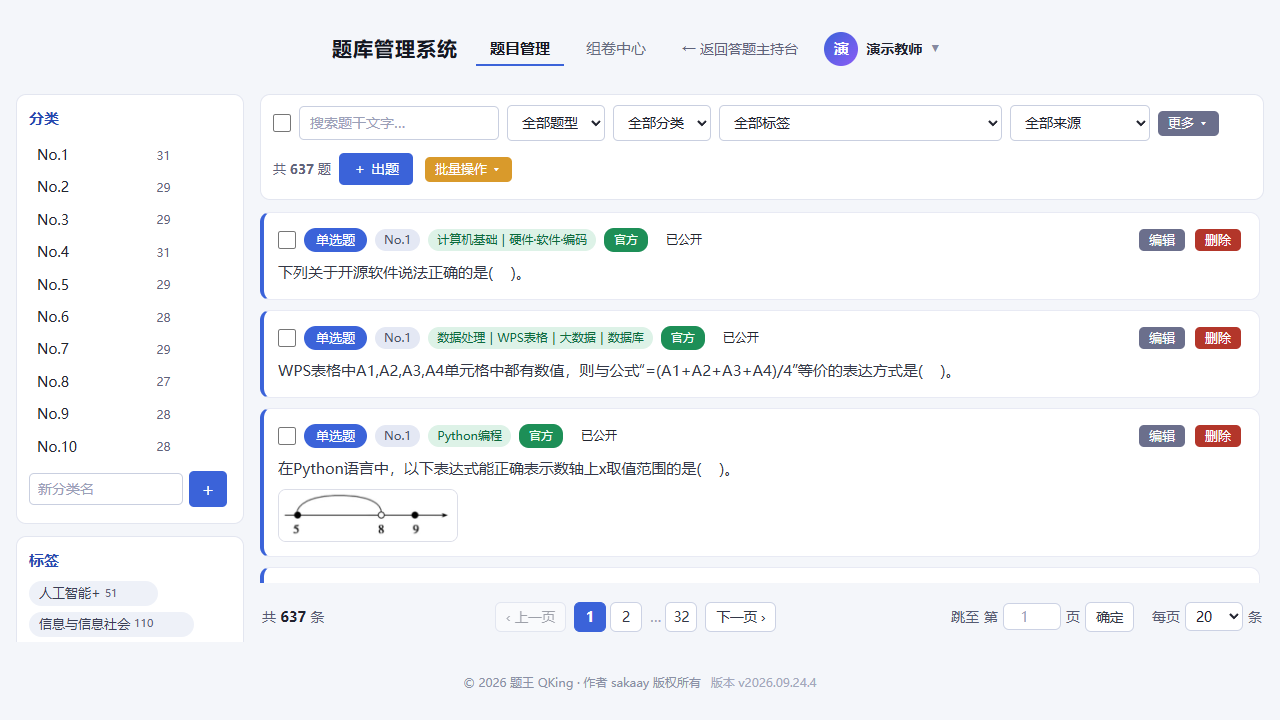The height and width of the screenshot is (720, 1280).
Task: Focus the 搜索题干文字 search field
Action: 399,123
